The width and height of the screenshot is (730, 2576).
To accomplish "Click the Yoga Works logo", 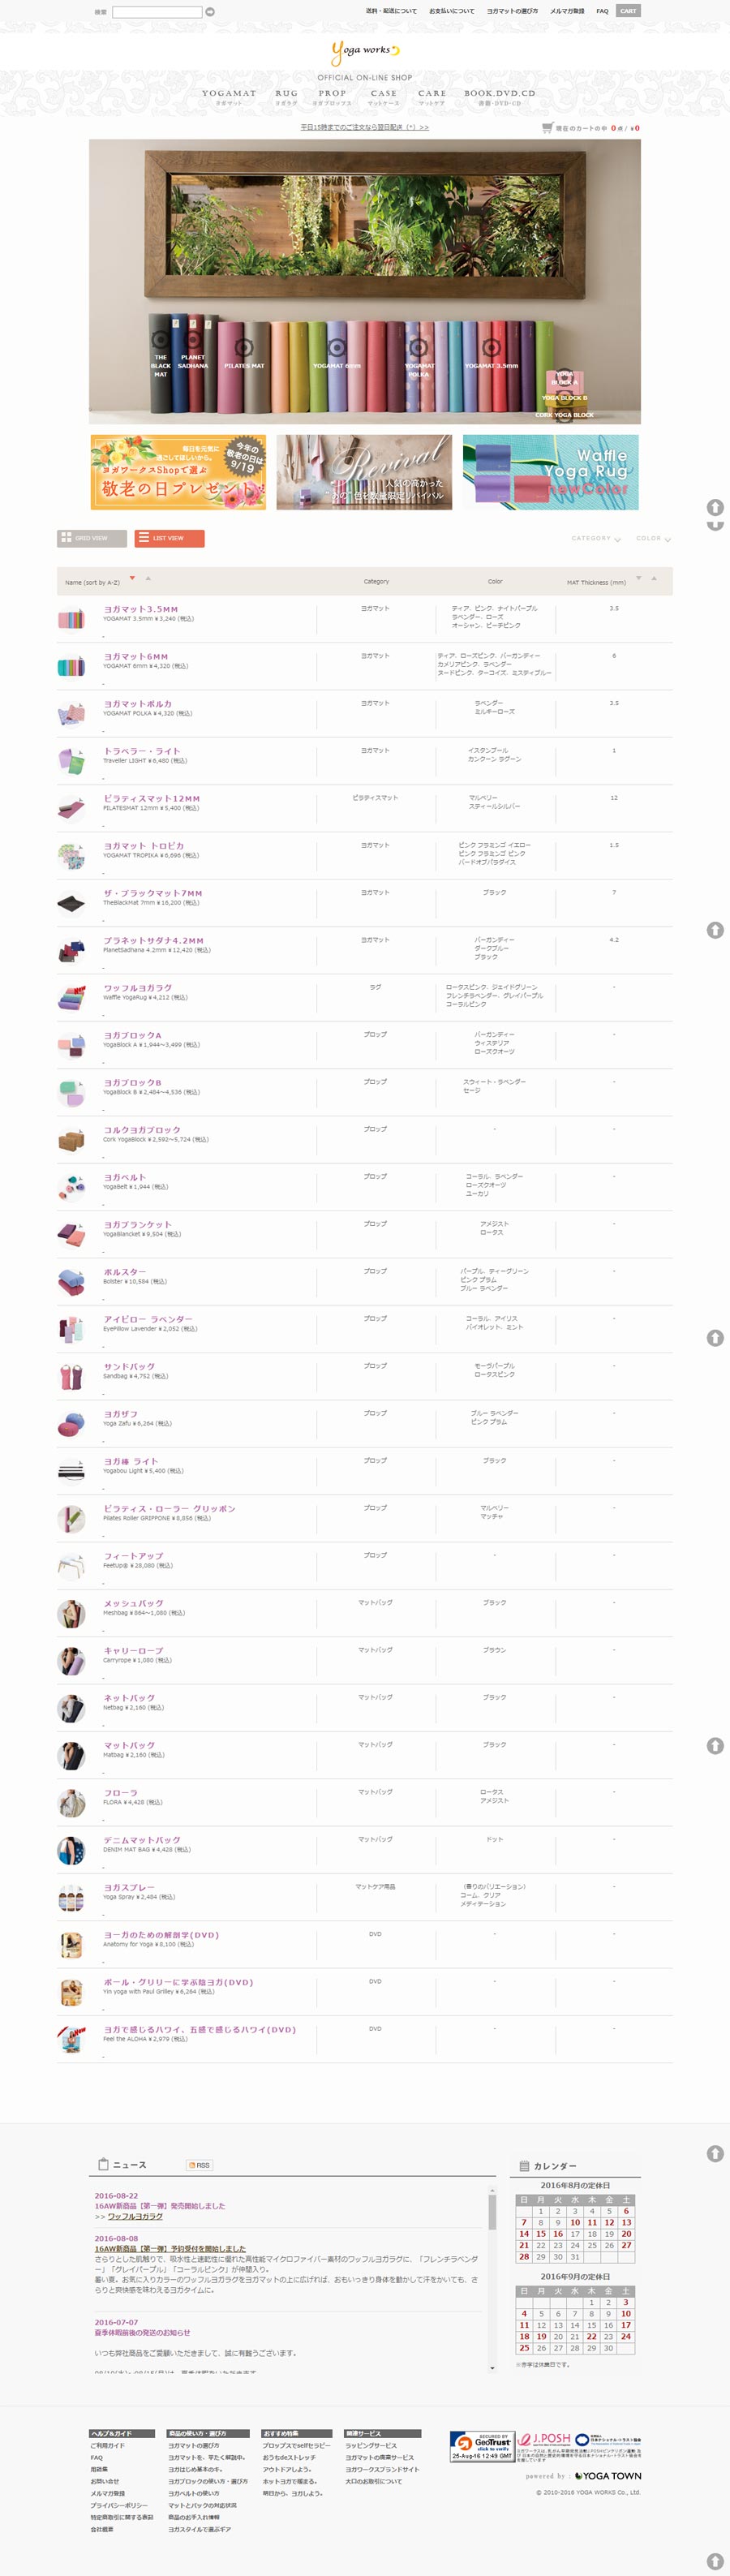I will [365, 51].
